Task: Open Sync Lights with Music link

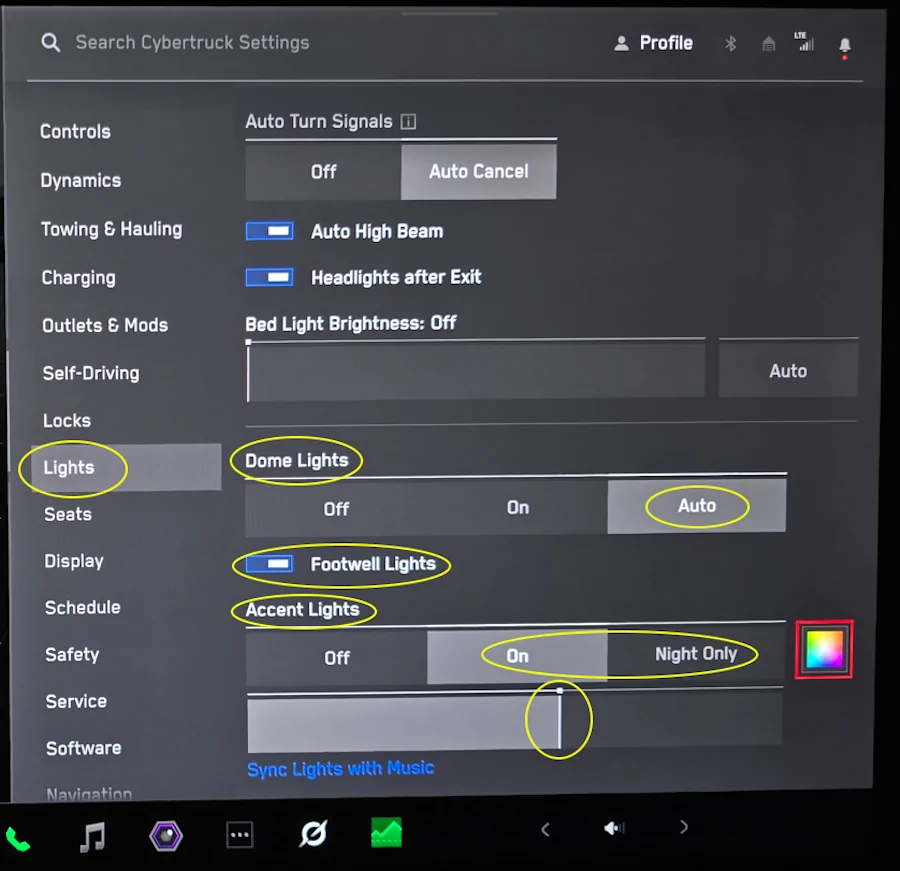Action: coord(340,768)
